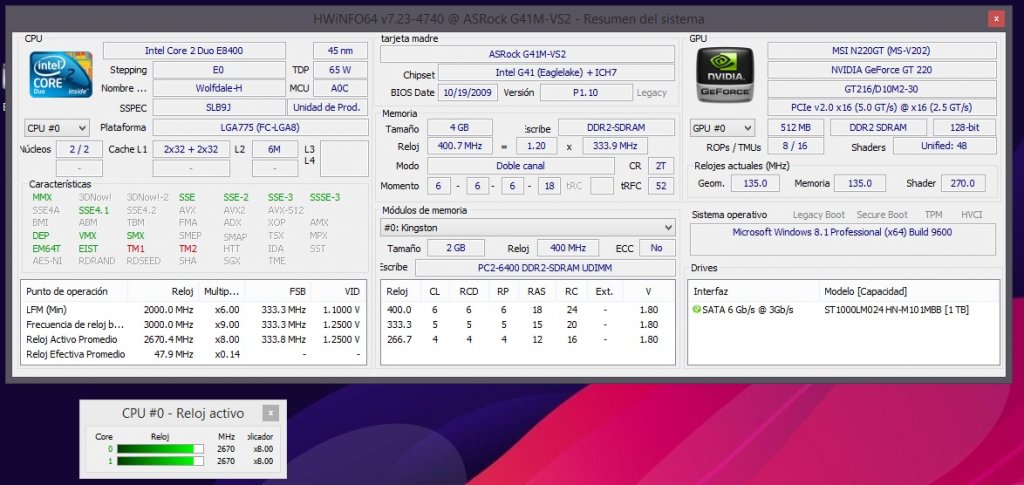The height and width of the screenshot is (485, 1024).
Task: Expand the #0: Kingston memory module dropdown
Action: pos(528,227)
